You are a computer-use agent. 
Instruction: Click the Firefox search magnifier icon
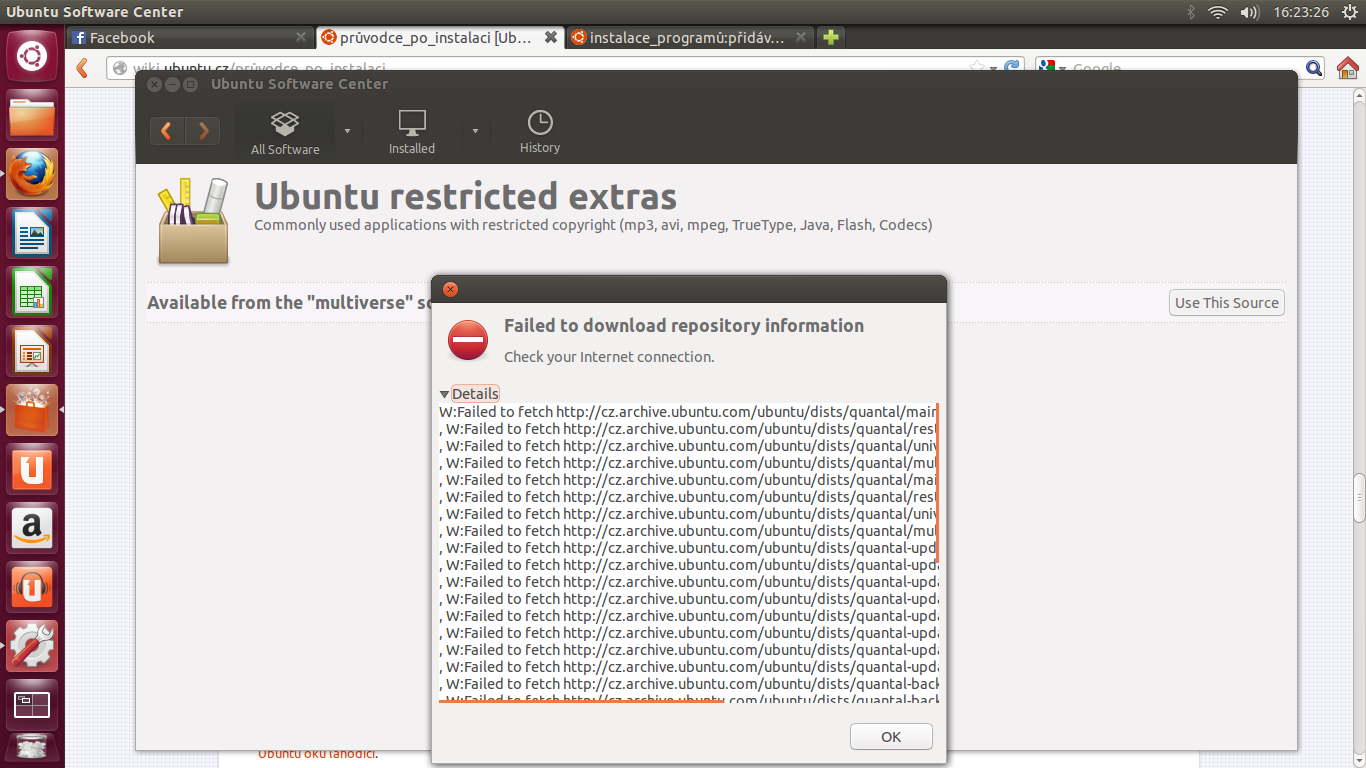[1314, 68]
